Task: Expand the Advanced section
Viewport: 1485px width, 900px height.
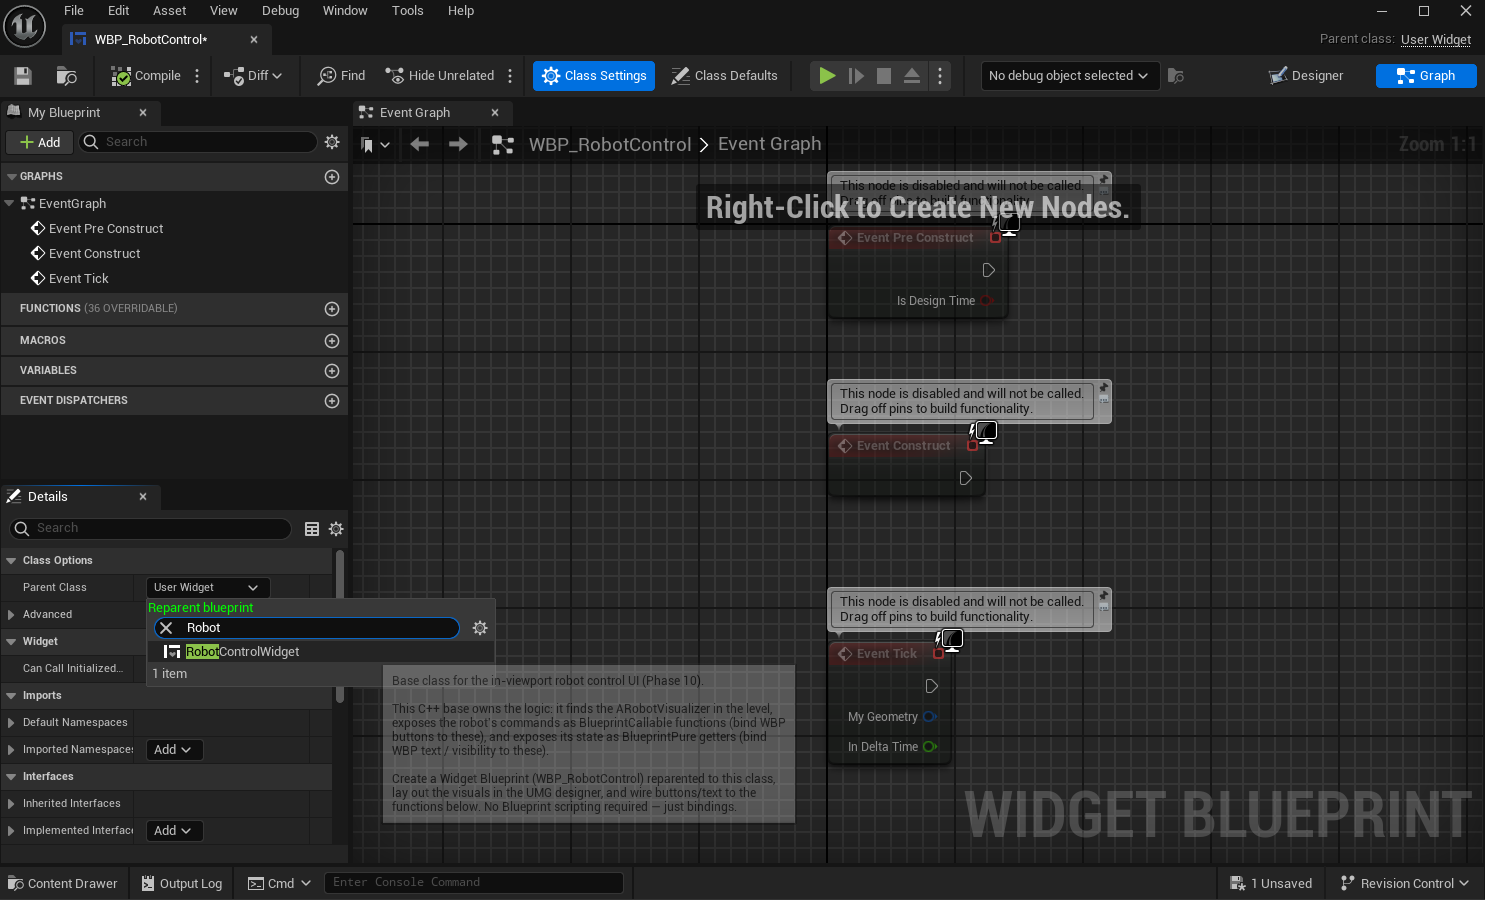Action: [x=11, y=615]
